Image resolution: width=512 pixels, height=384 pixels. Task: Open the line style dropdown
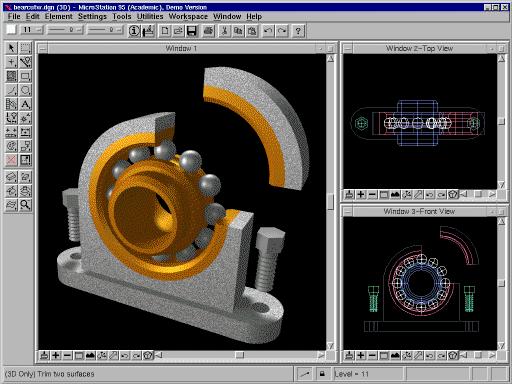point(65,30)
